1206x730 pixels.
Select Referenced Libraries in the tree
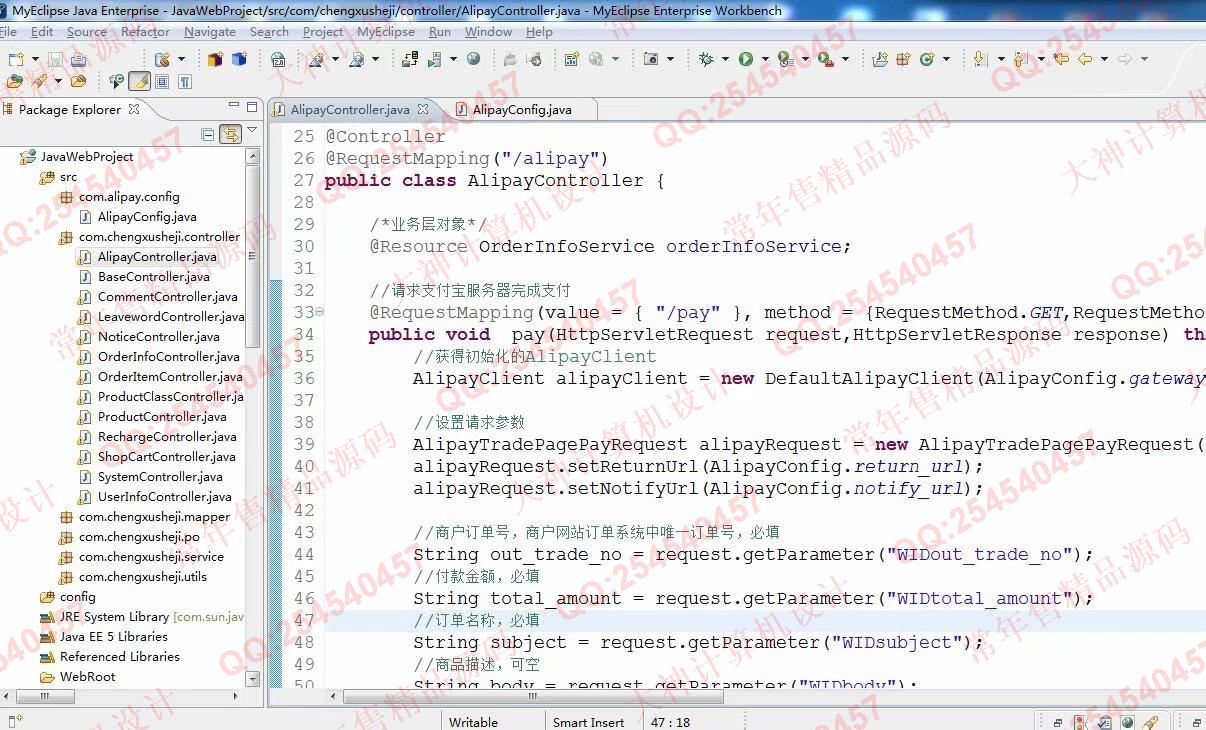[120, 657]
